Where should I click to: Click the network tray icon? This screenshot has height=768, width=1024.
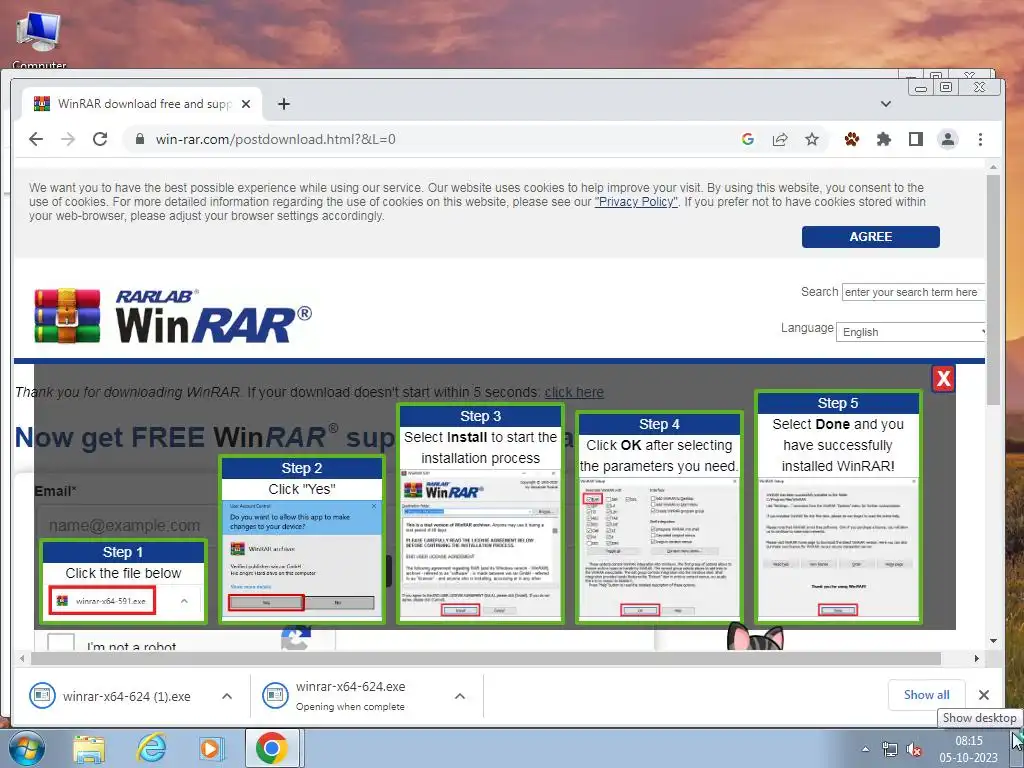[x=889, y=749]
